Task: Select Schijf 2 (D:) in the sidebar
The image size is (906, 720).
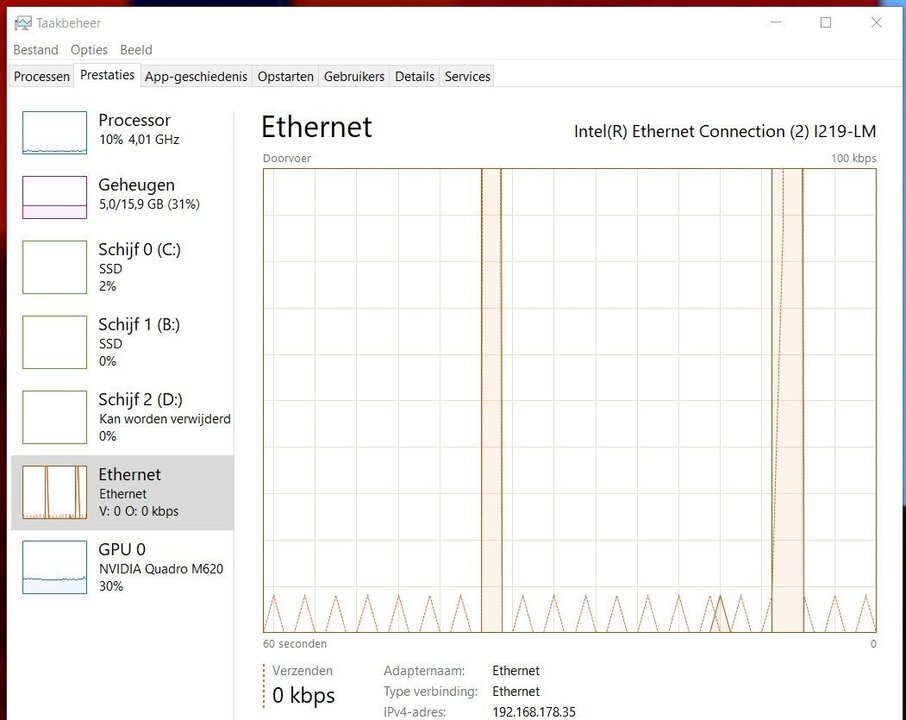Action: click(x=140, y=400)
